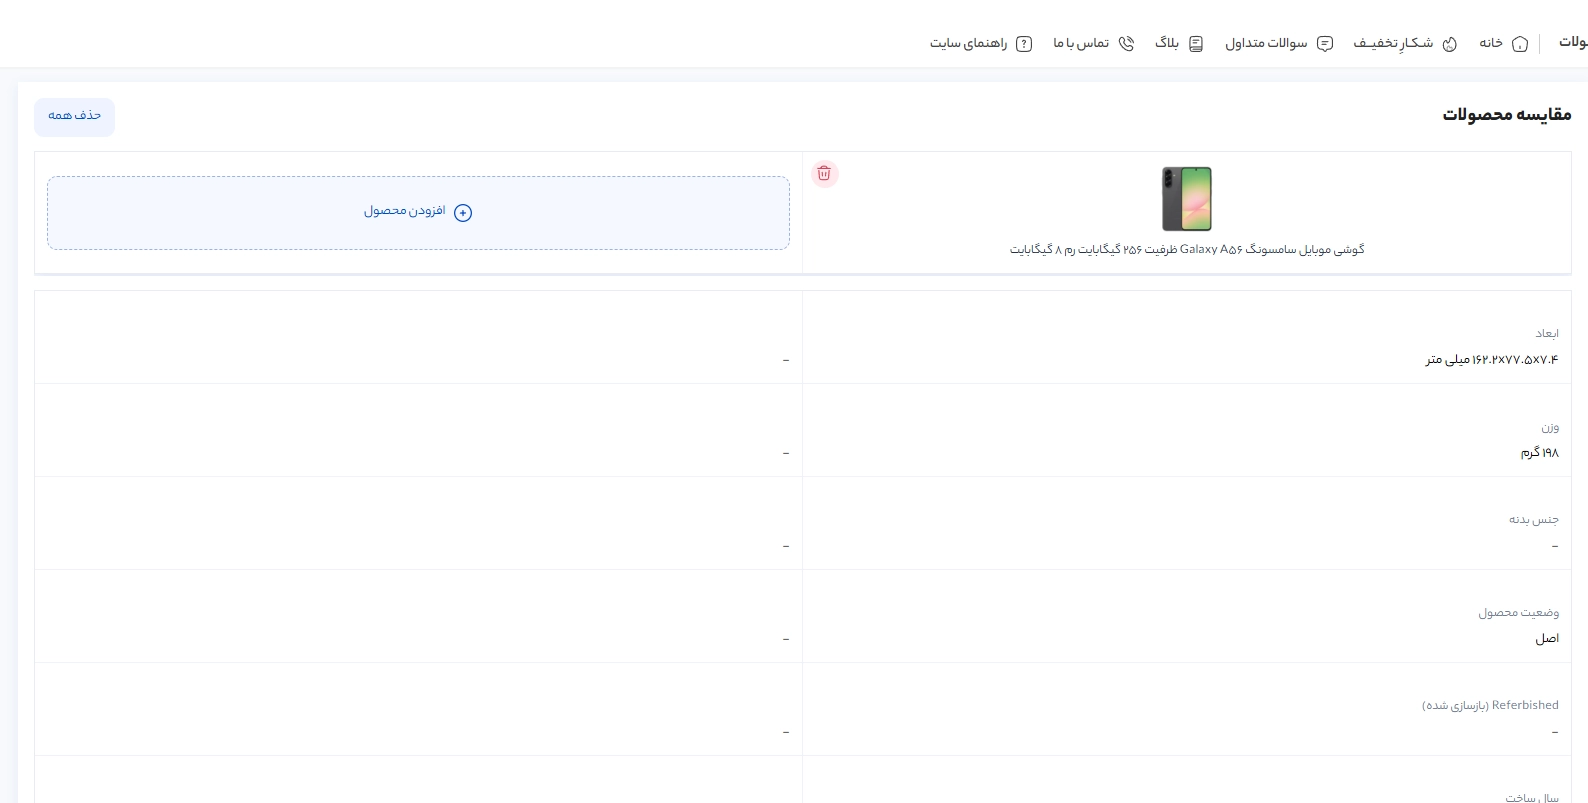This screenshot has height=803, width=1588.
Task: Click the مقایسه محصولات heading
Action: (x=1506, y=115)
